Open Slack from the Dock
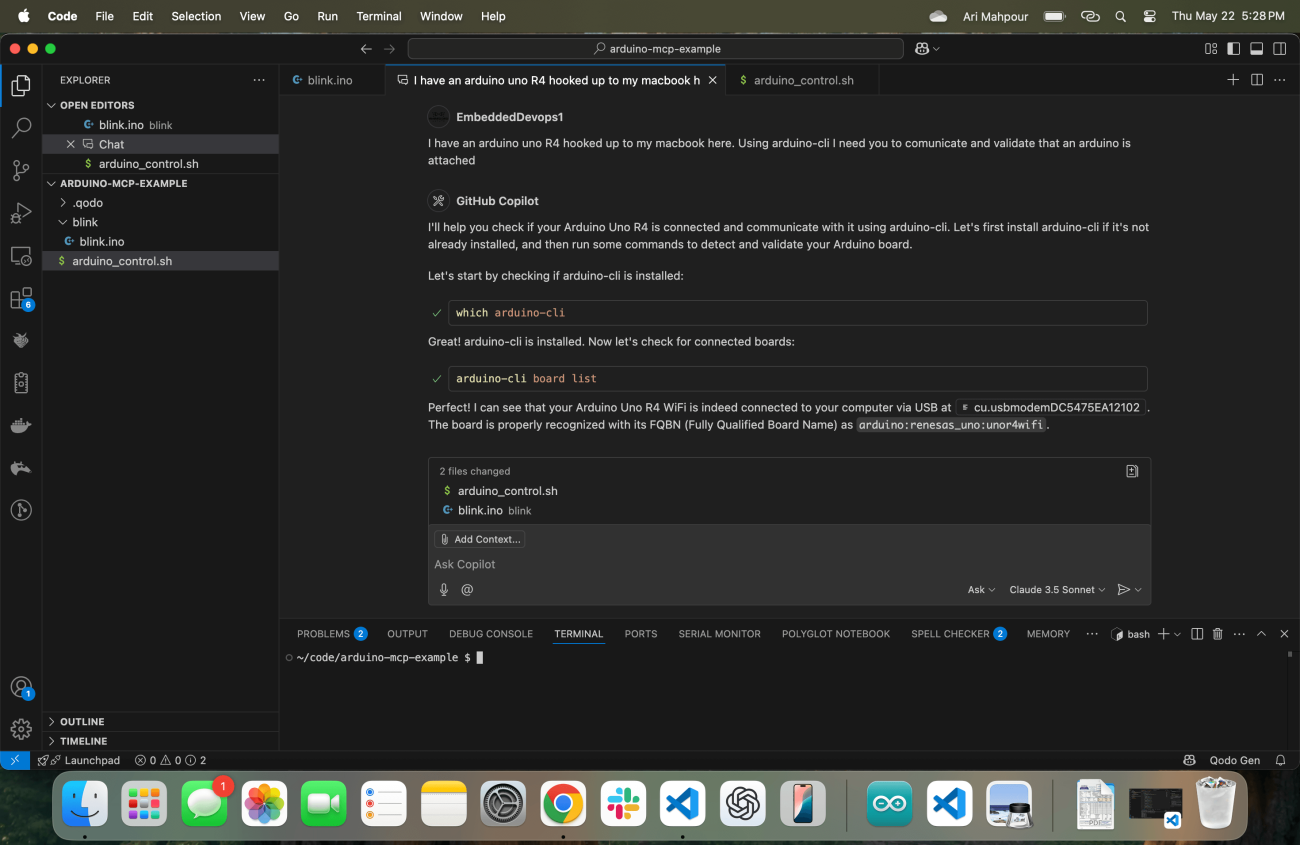Screen dimensions: 1300x845 tap(624, 804)
